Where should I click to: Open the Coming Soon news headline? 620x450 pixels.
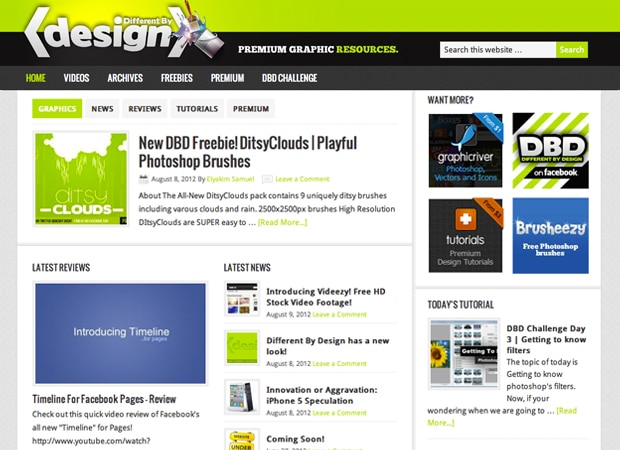click(295, 439)
